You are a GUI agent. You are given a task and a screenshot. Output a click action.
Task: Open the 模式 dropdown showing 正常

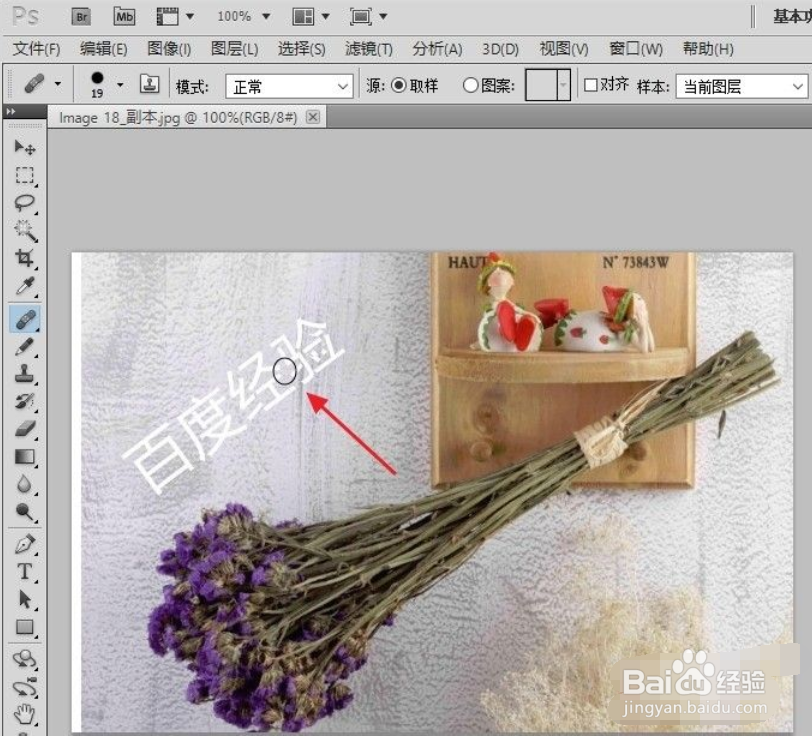tap(288, 86)
